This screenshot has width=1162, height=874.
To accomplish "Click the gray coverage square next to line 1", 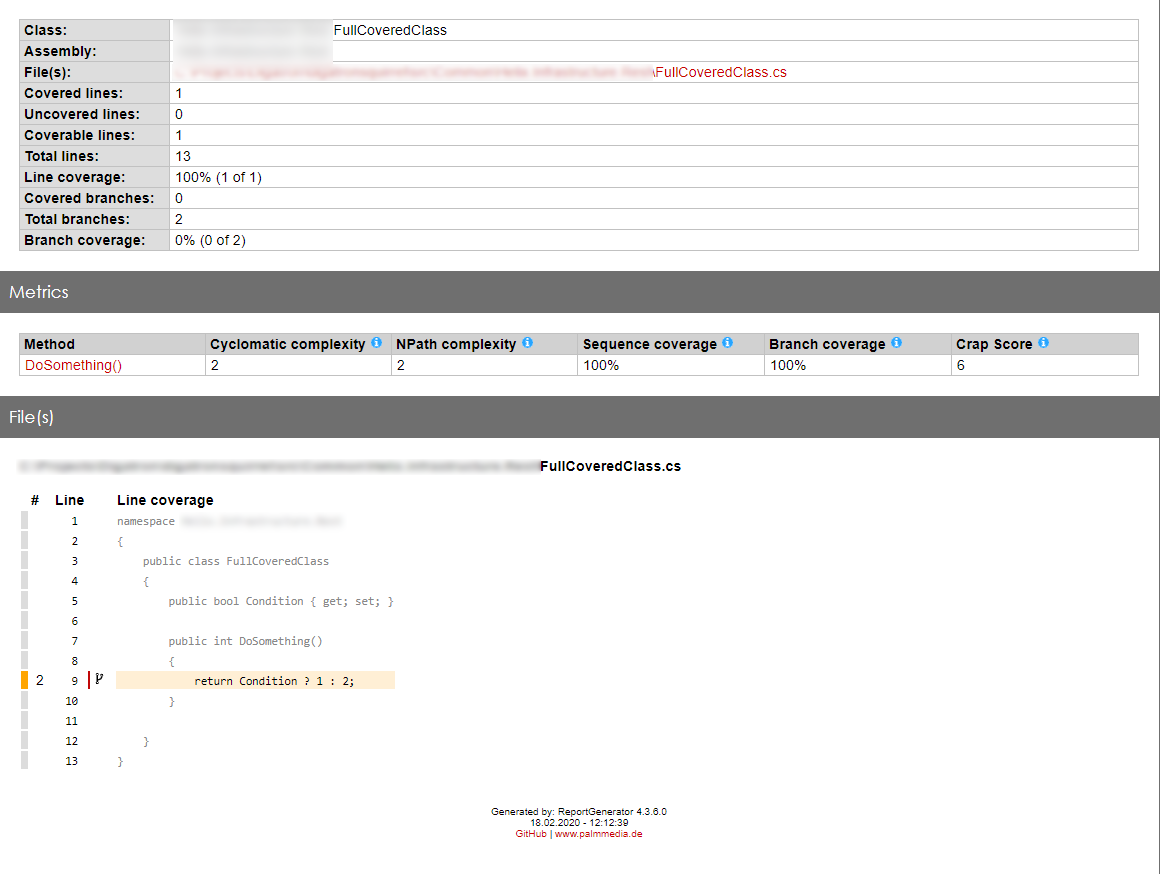I will pyautogui.click(x=25, y=520).
